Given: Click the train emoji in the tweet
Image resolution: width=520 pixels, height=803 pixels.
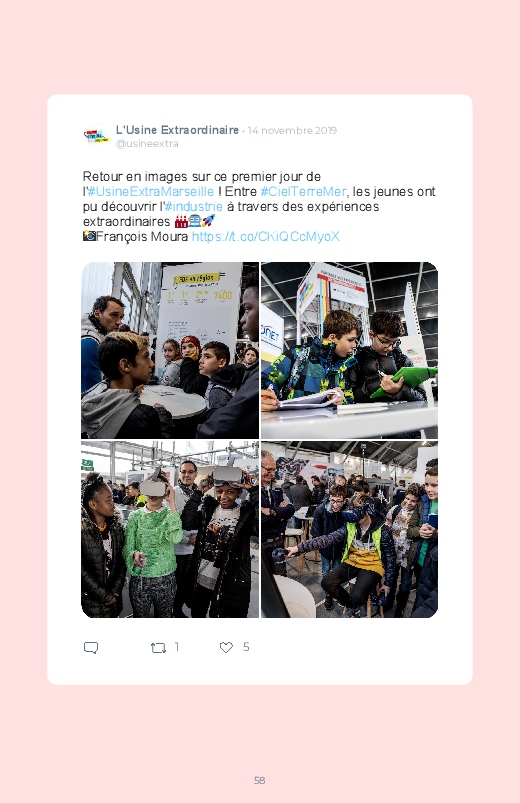Looking at the screenshot, I should click(x=195, y=221).
